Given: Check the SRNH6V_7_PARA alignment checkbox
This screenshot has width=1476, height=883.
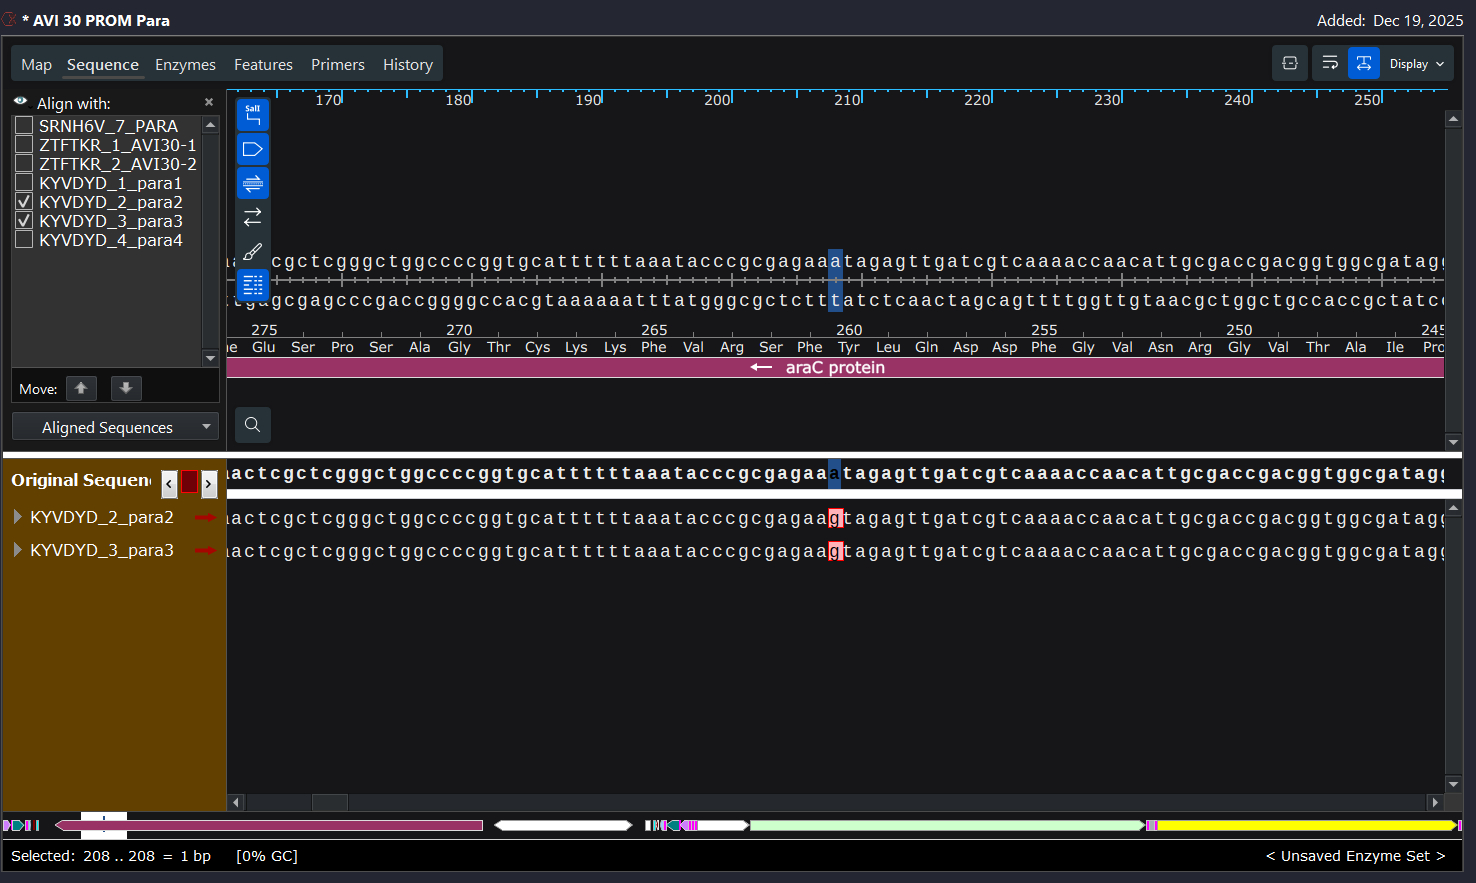Looking at the screenshot, I should pyautogui.click(x=24, y=126).
